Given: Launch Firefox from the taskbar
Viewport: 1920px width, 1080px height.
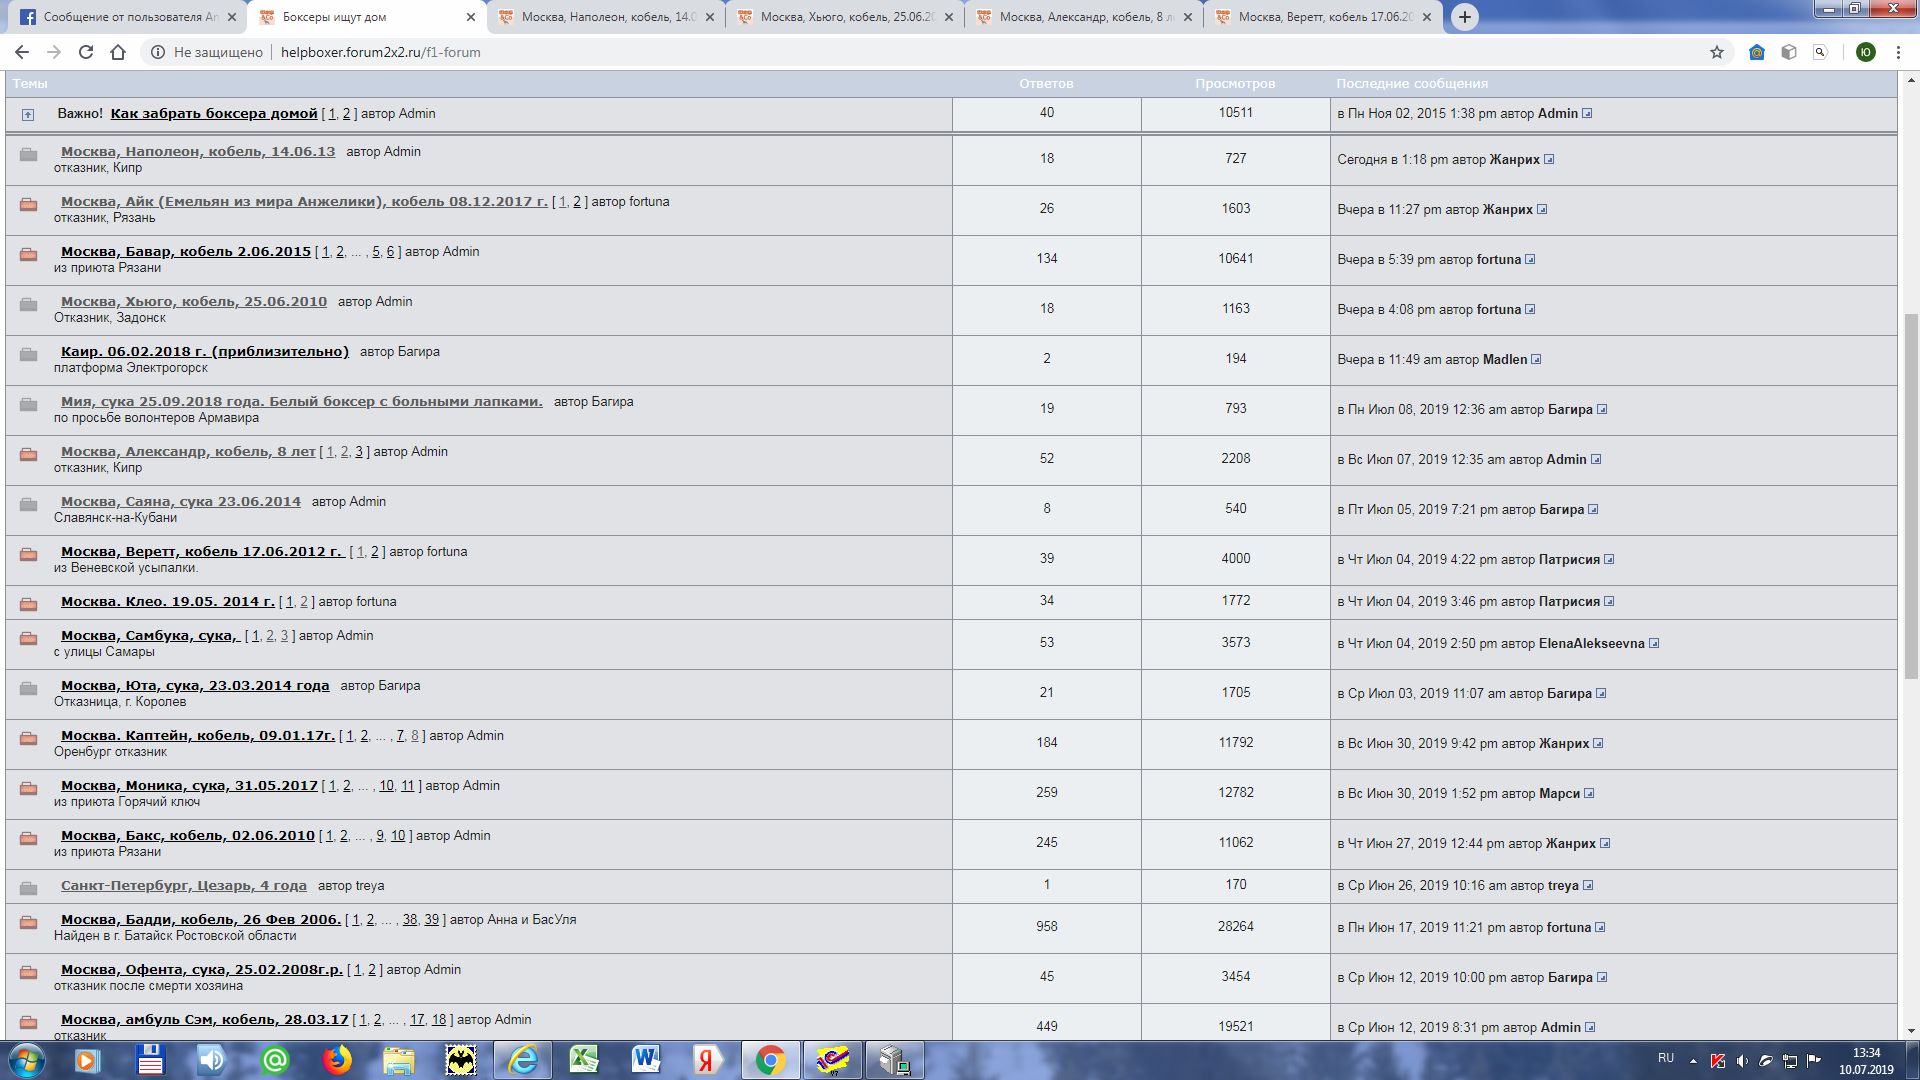Looking at the screenshot, I should click(x=337, y=1060).
